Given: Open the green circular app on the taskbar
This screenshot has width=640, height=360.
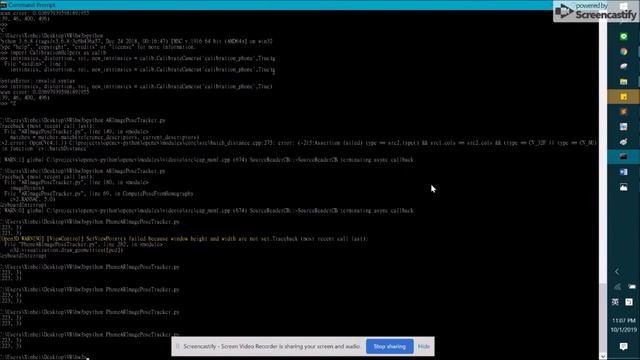Looking at the screenshot, I should point(623,37).
